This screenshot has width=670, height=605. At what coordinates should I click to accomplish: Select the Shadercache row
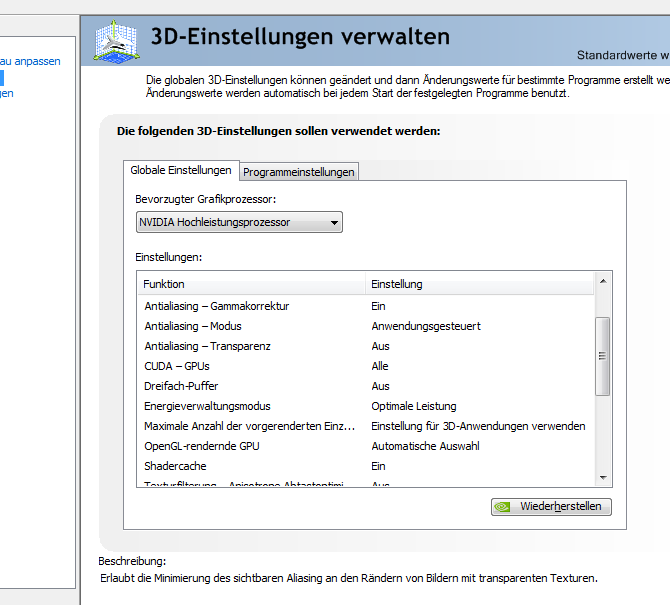click(366, 466)
